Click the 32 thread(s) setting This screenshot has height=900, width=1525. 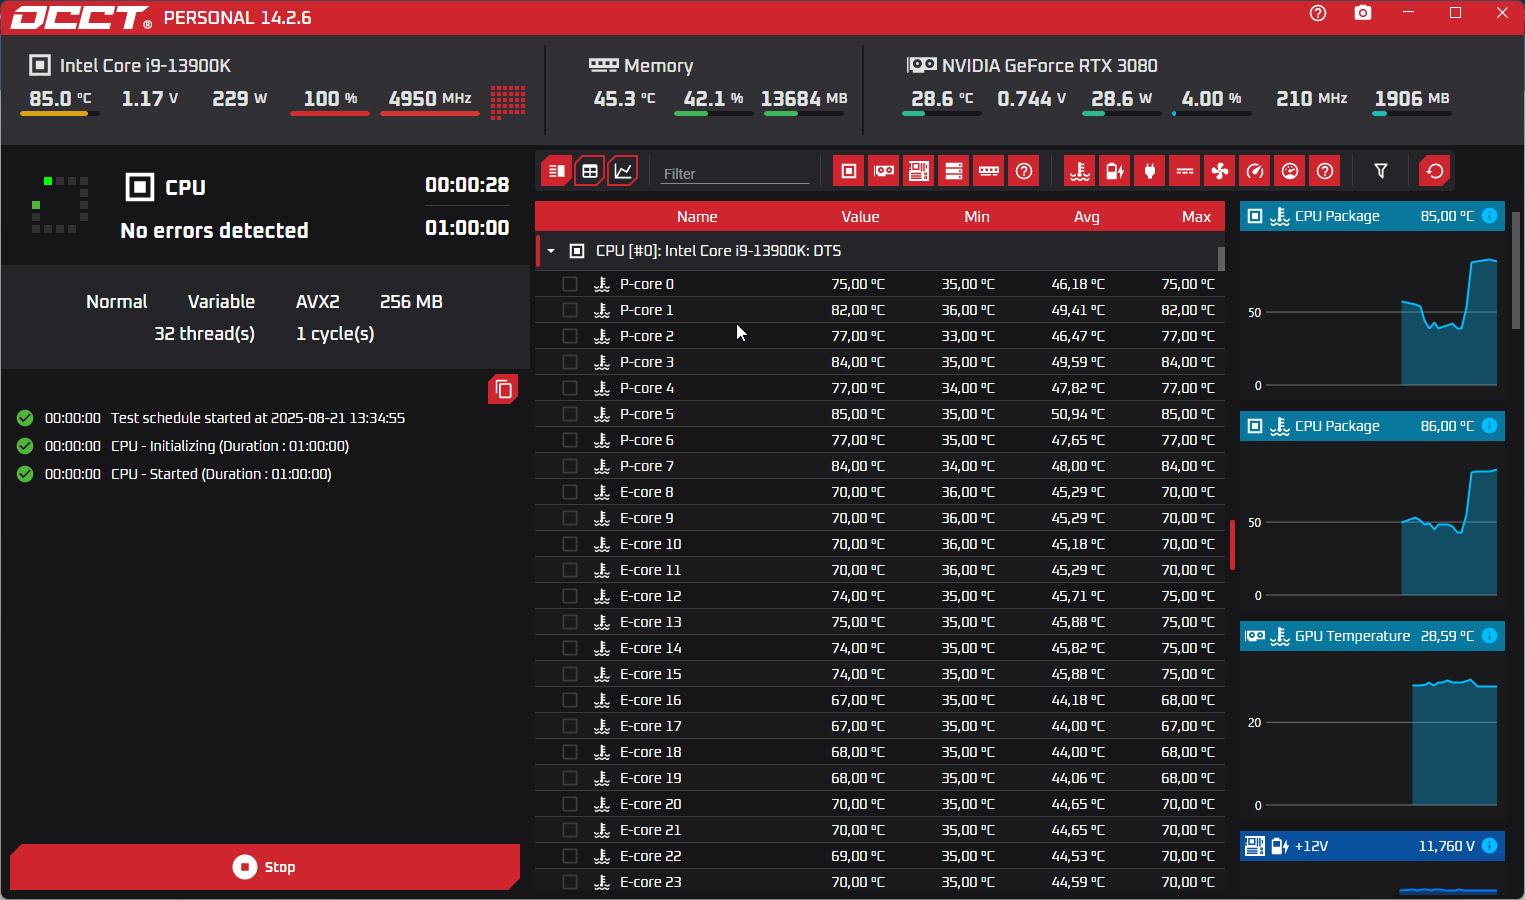click(204, 334)
